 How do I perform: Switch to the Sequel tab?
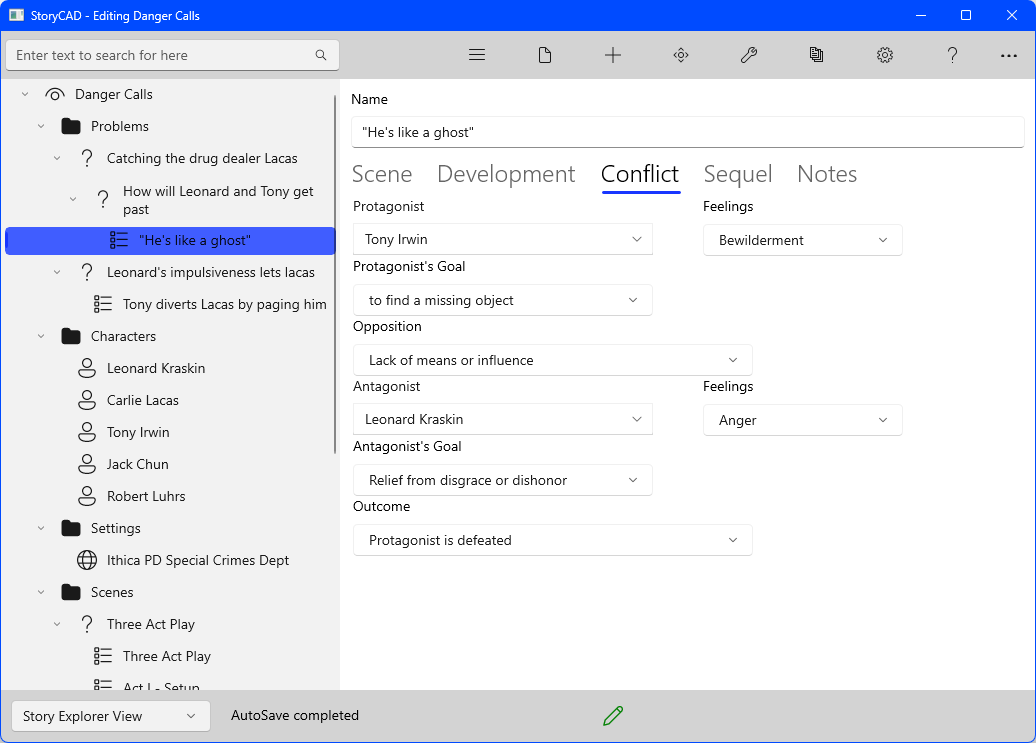pos(738,174)
